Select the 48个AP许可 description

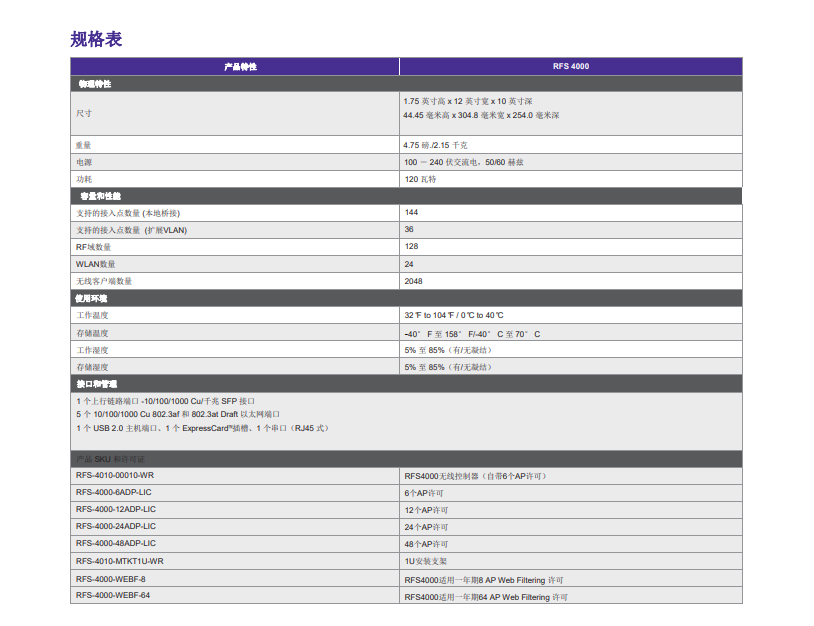pyautogui.click(x=426, y=545)
